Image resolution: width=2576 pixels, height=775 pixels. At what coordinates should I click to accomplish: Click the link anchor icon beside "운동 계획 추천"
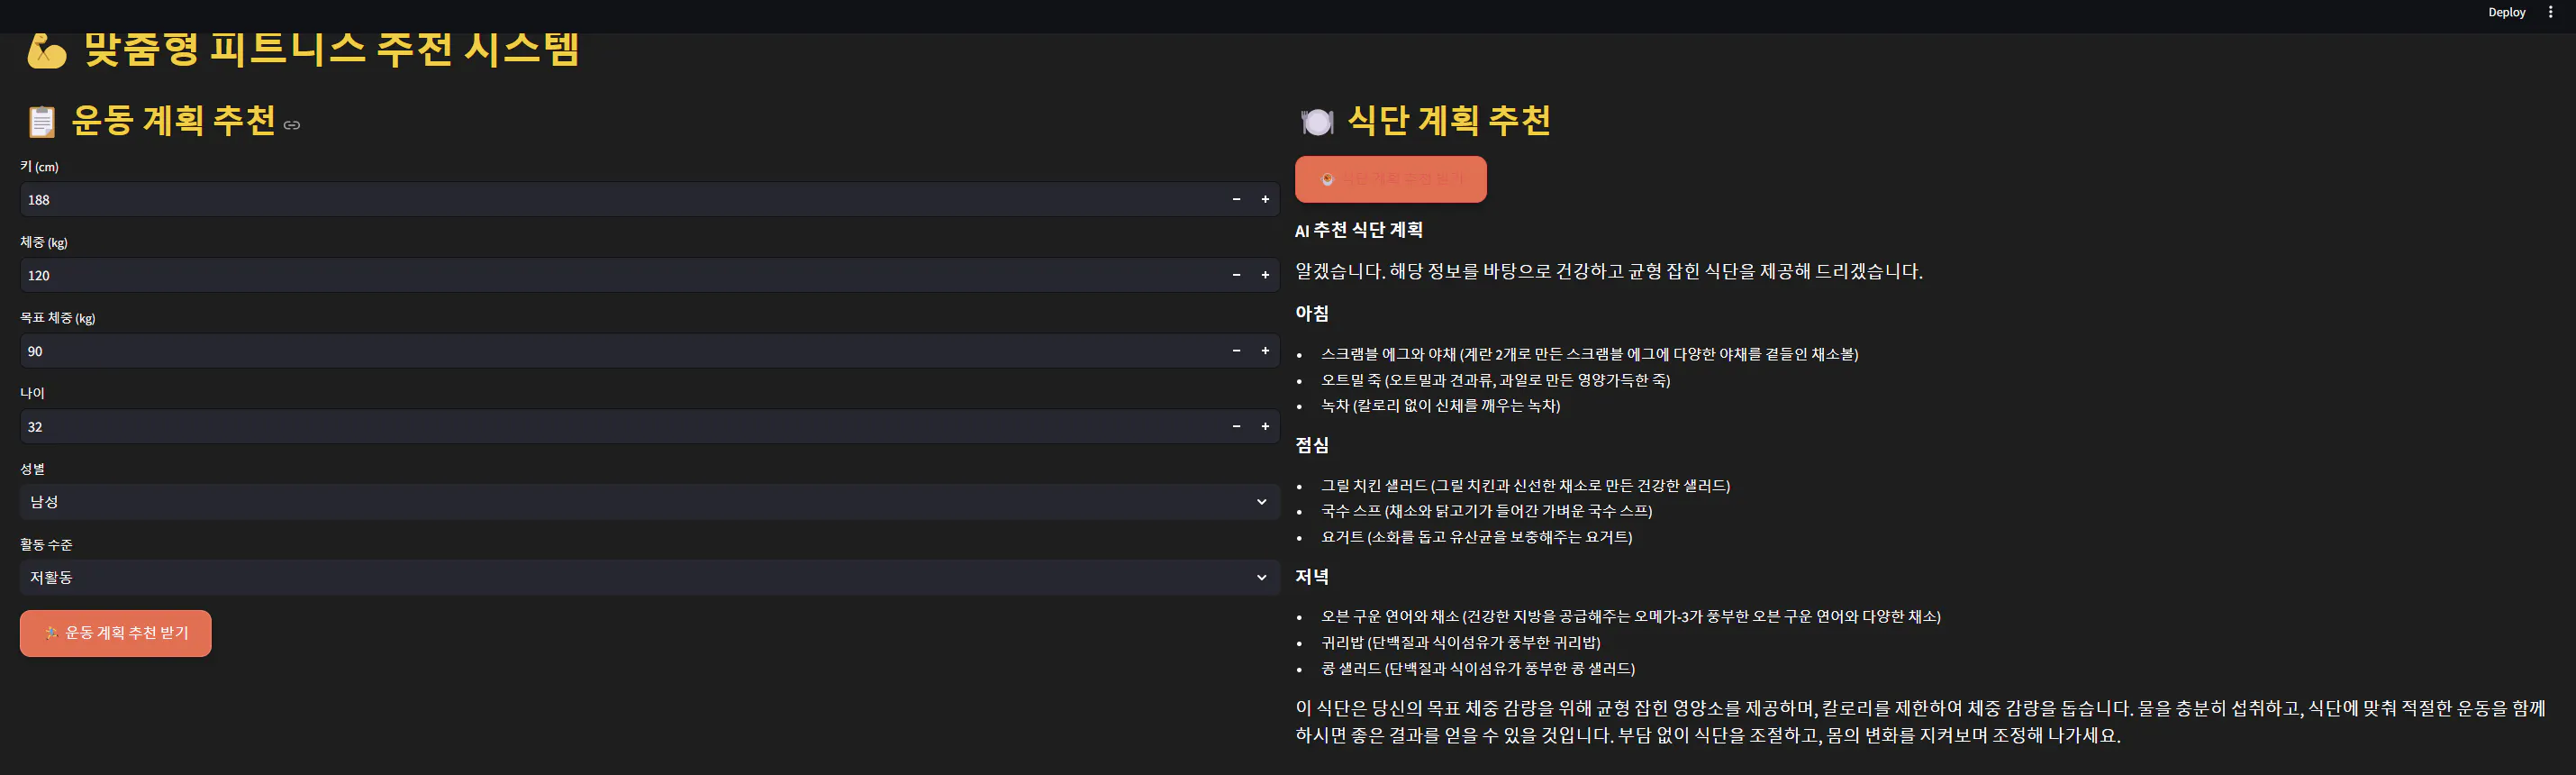point(292,126)
